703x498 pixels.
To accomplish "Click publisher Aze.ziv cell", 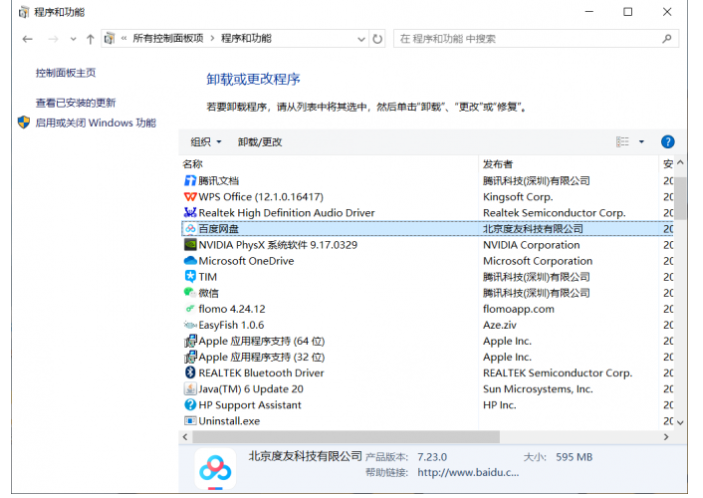I will click(x=499, y=325).
